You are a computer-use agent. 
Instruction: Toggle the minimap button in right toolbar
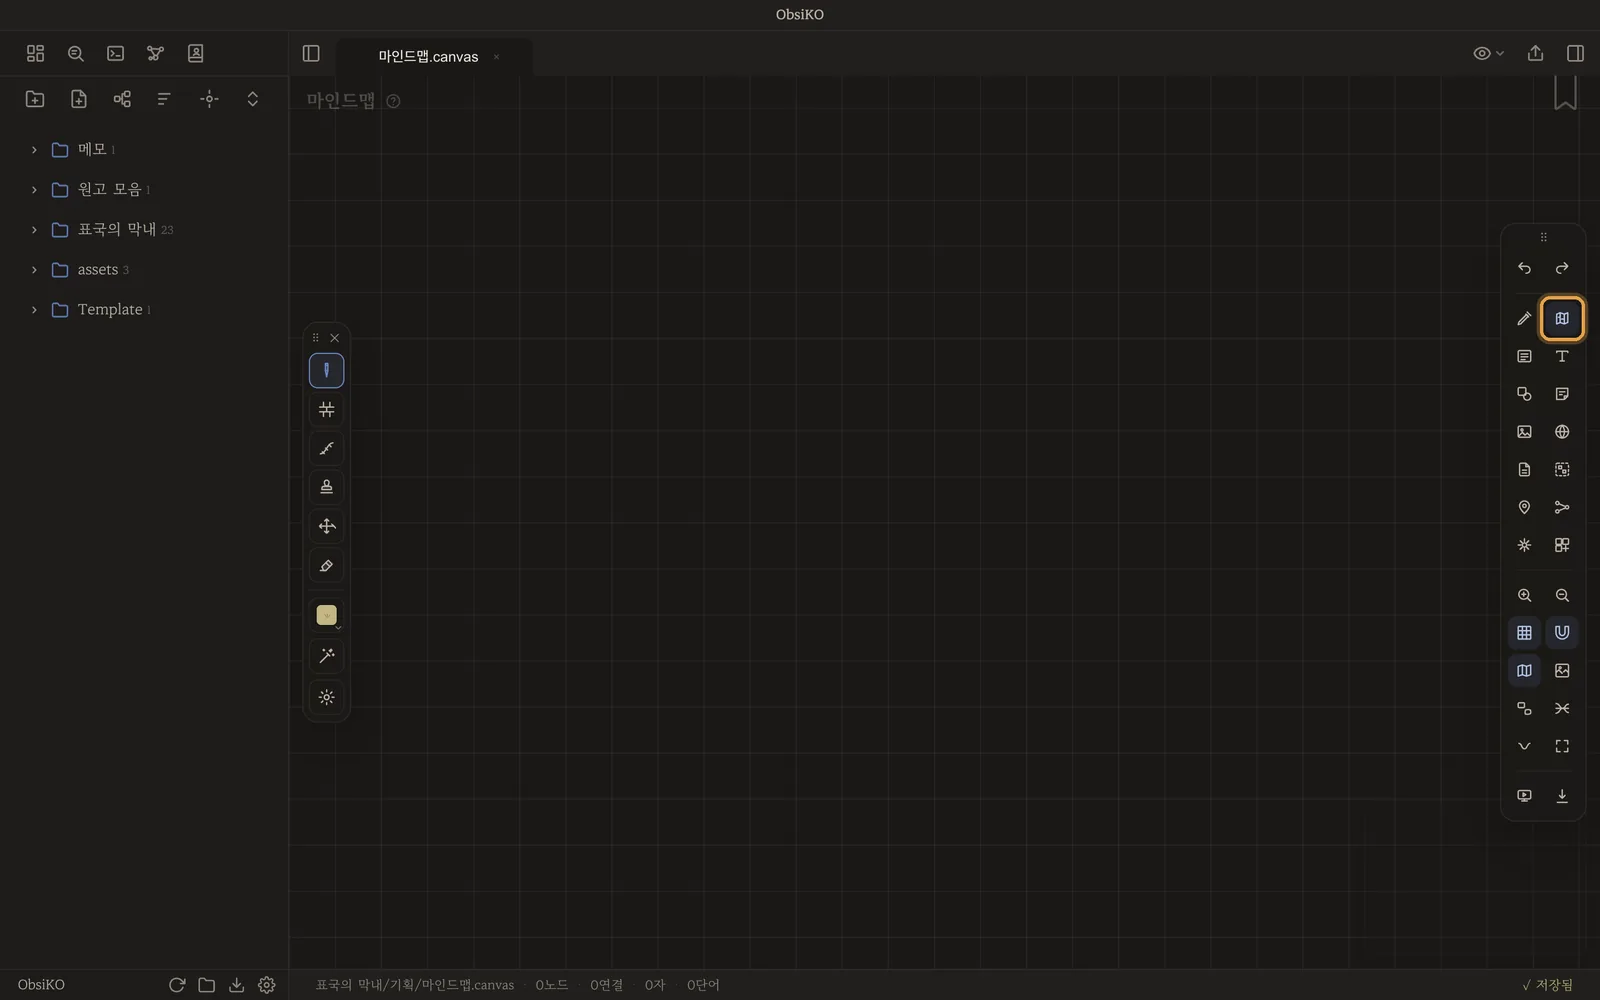pos(1524,671)
